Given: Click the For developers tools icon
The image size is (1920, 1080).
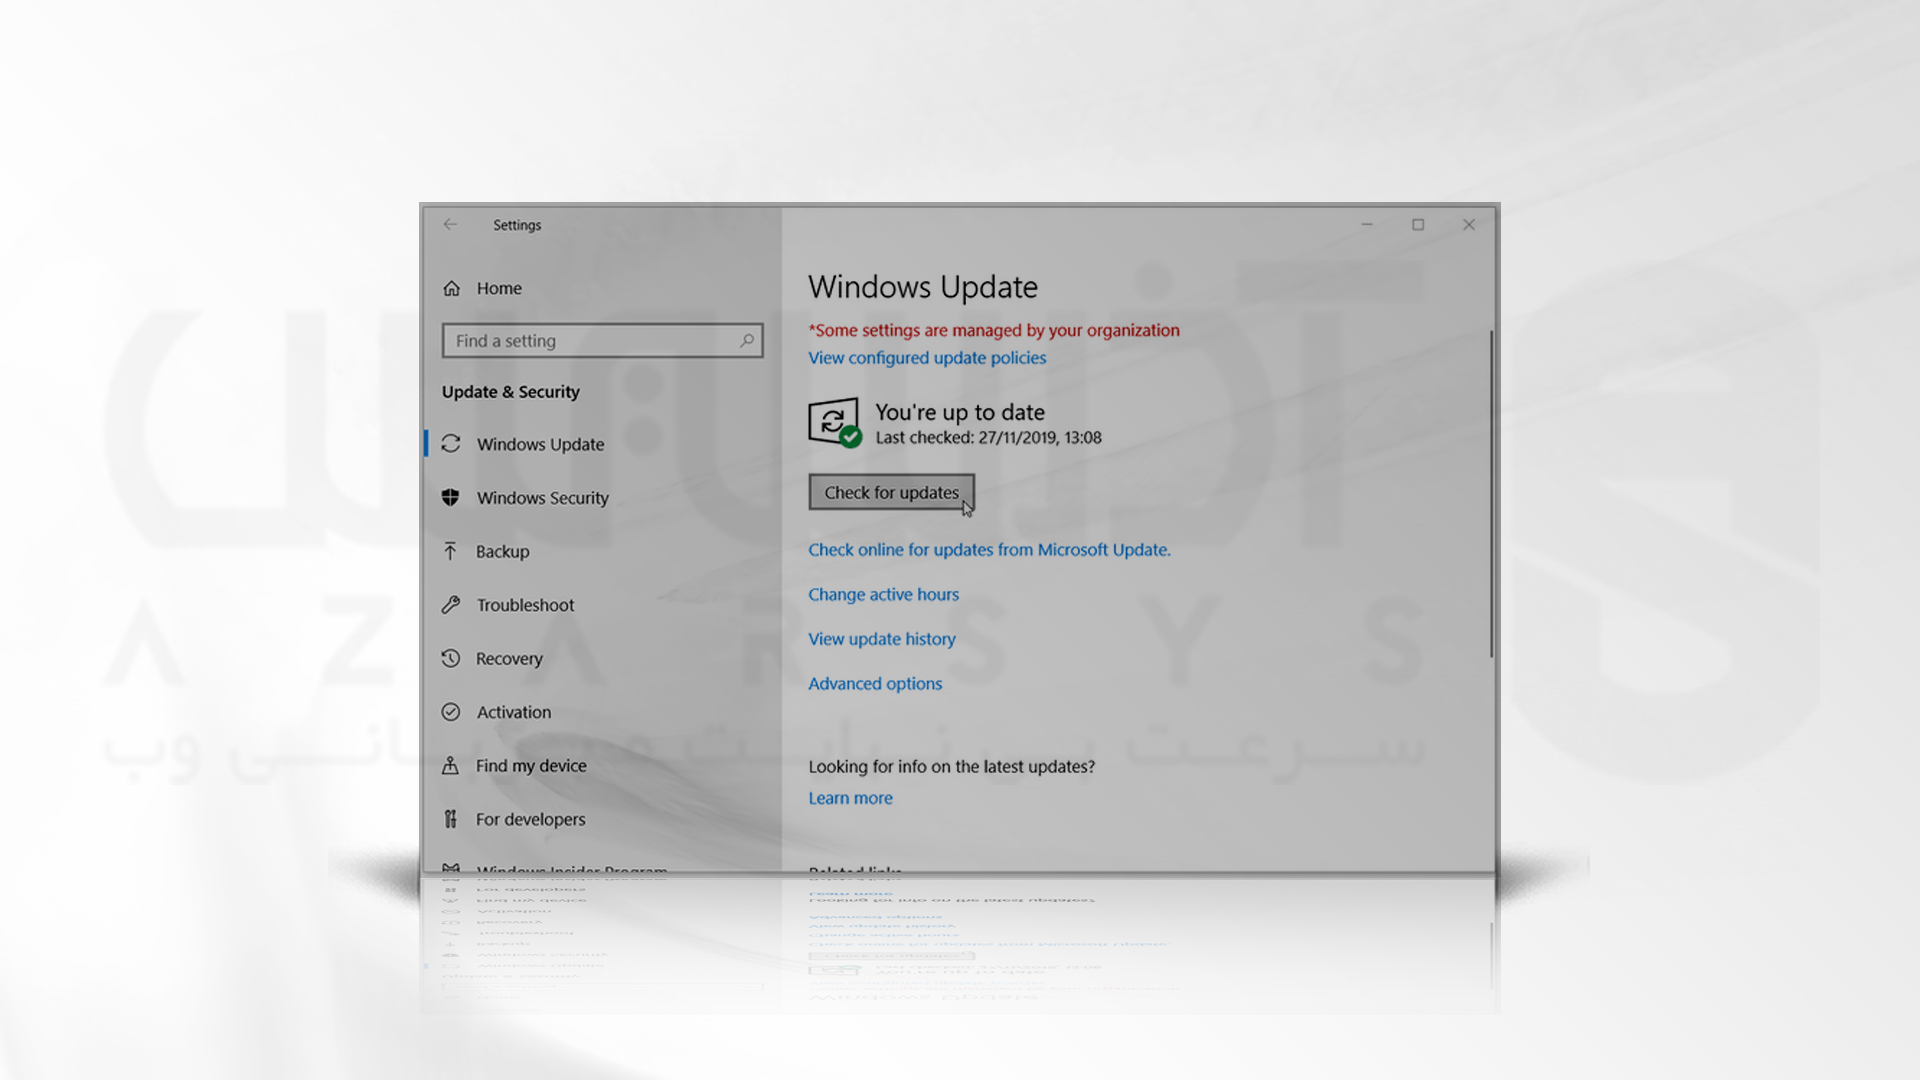Looking at the screenshot, I should (x=451, y=819).
